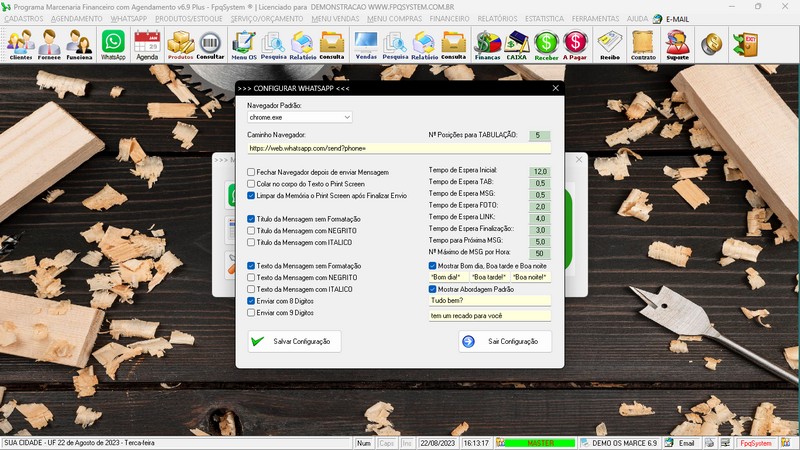Screen dimensions: 800x450
Task: Open the Menu OS icon
Action: coord(244,45)
